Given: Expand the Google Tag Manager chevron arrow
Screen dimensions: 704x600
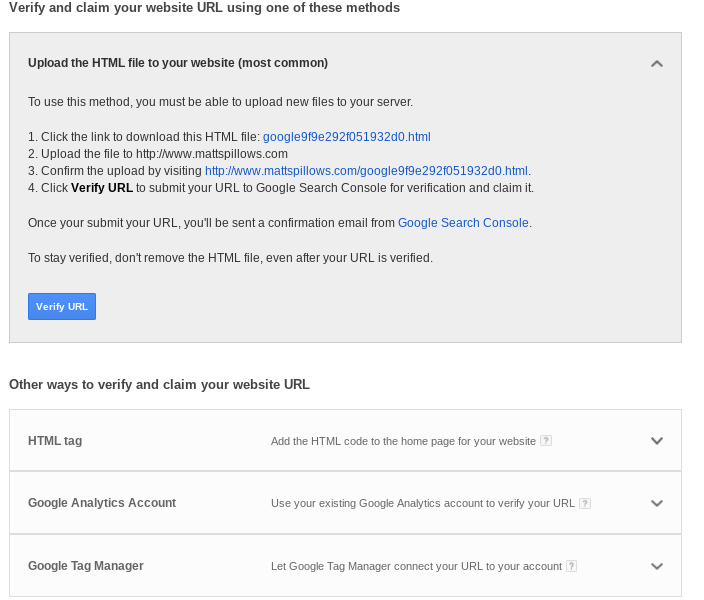Looking at the screenshot, I should point(656,566).
